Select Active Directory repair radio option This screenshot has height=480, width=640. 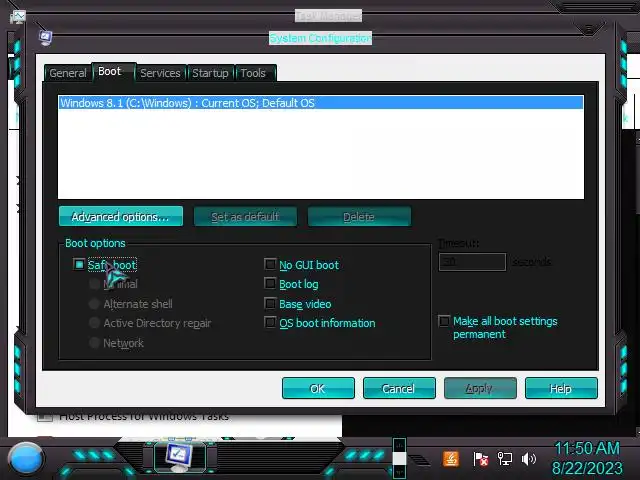coord(94,323)
